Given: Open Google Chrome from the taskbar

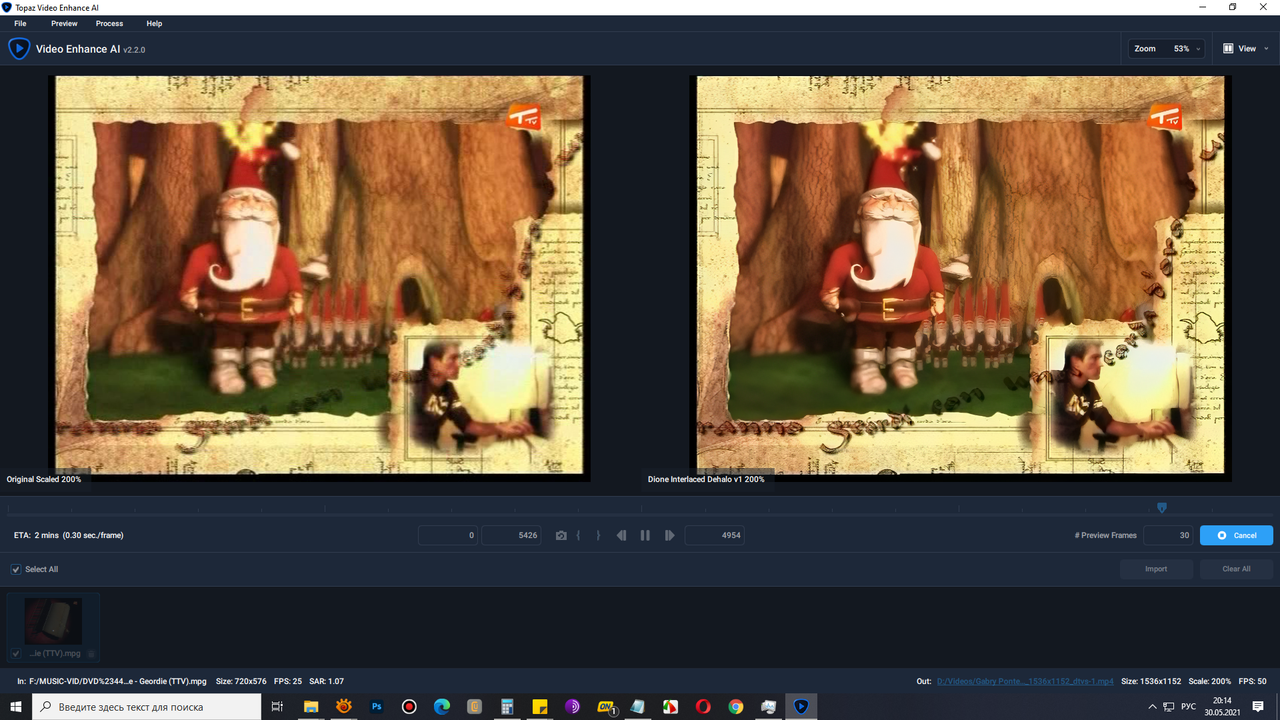Looking at the screenshot, I should [736, 706].
